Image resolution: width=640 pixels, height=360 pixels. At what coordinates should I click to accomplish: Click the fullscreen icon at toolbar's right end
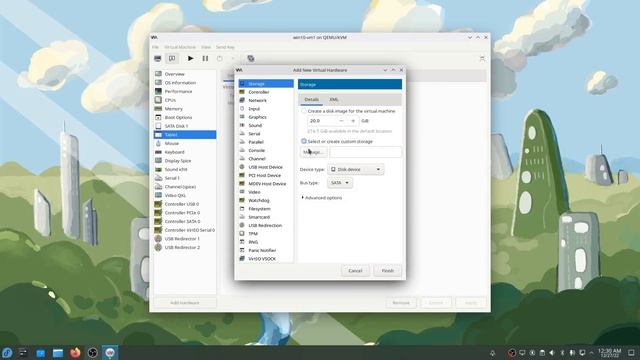pyautogui.click(x=482, y=58)
